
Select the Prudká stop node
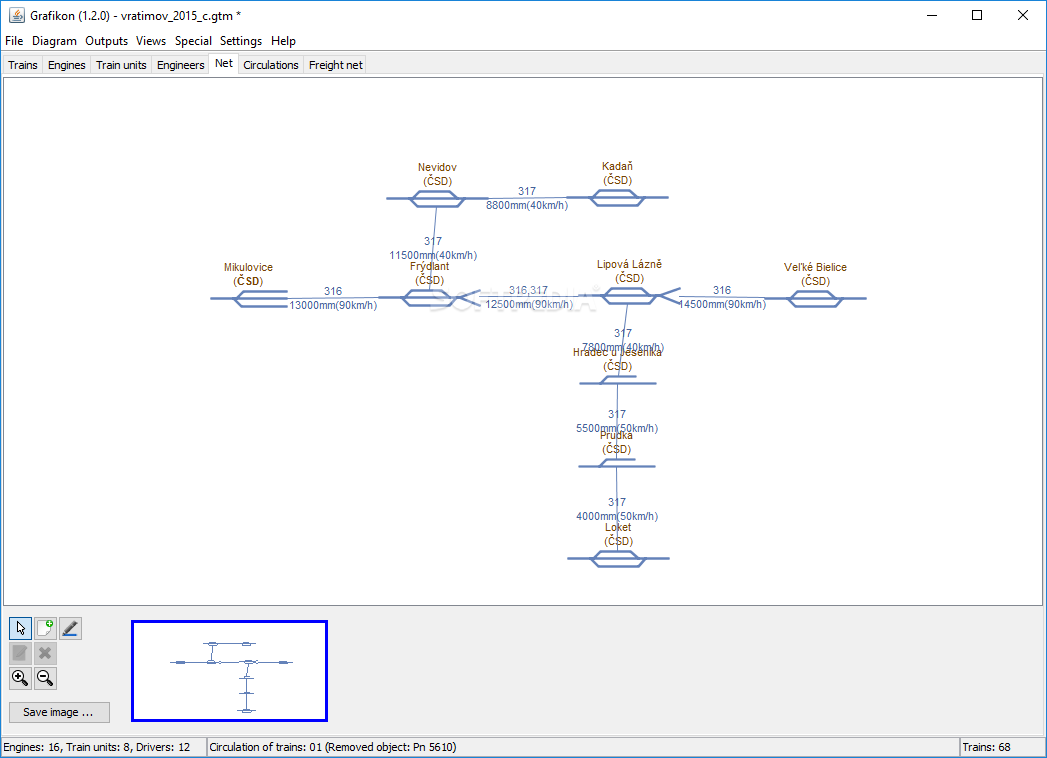point(617,463)
